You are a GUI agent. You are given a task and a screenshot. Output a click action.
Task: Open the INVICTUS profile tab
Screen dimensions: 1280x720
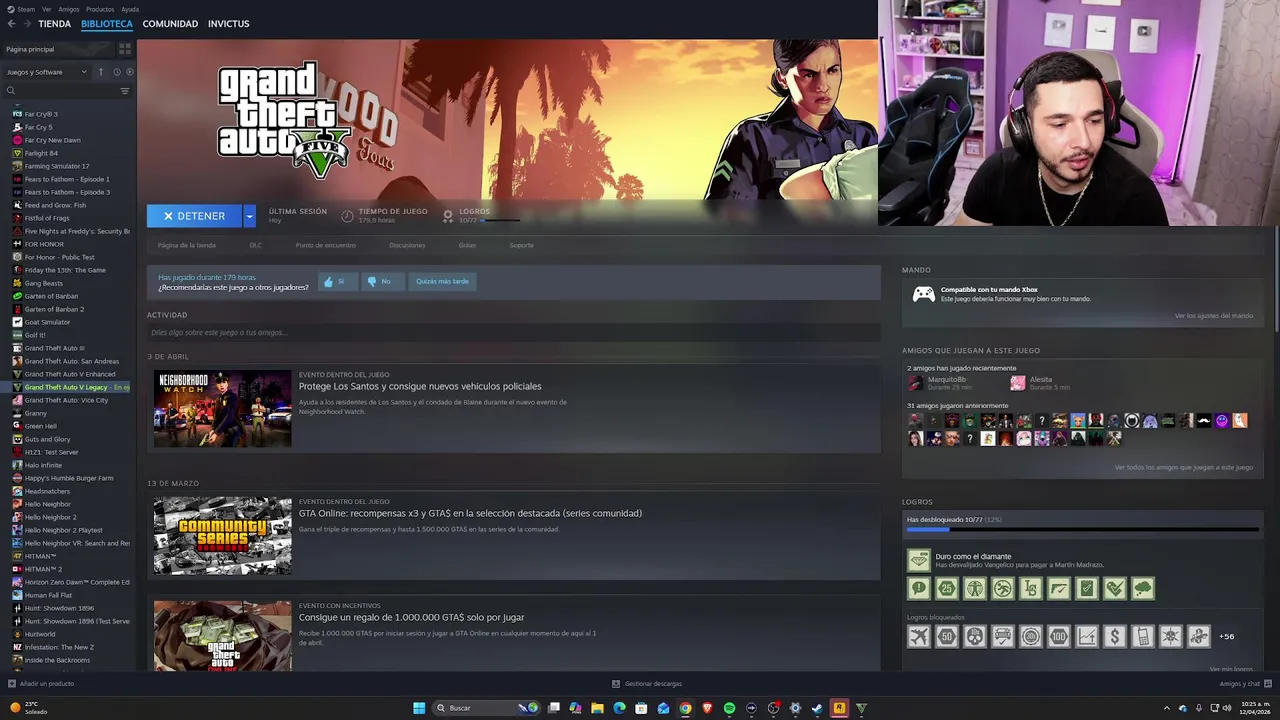tap(229, 23)
